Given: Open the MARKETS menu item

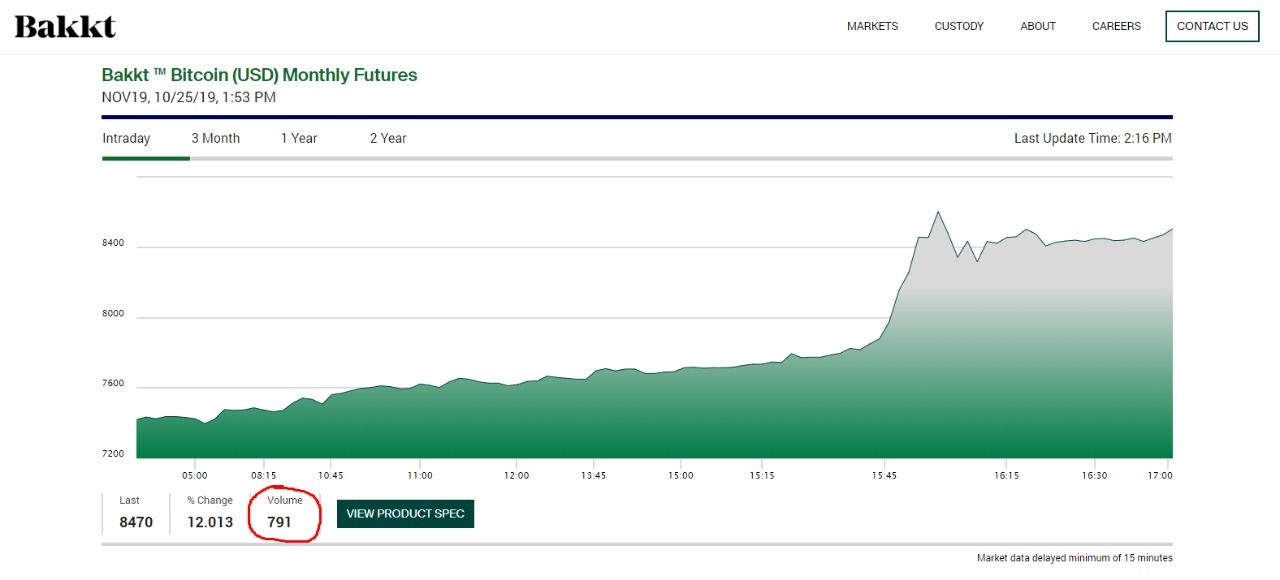Looking at the screenshot, I should point(872,26).
